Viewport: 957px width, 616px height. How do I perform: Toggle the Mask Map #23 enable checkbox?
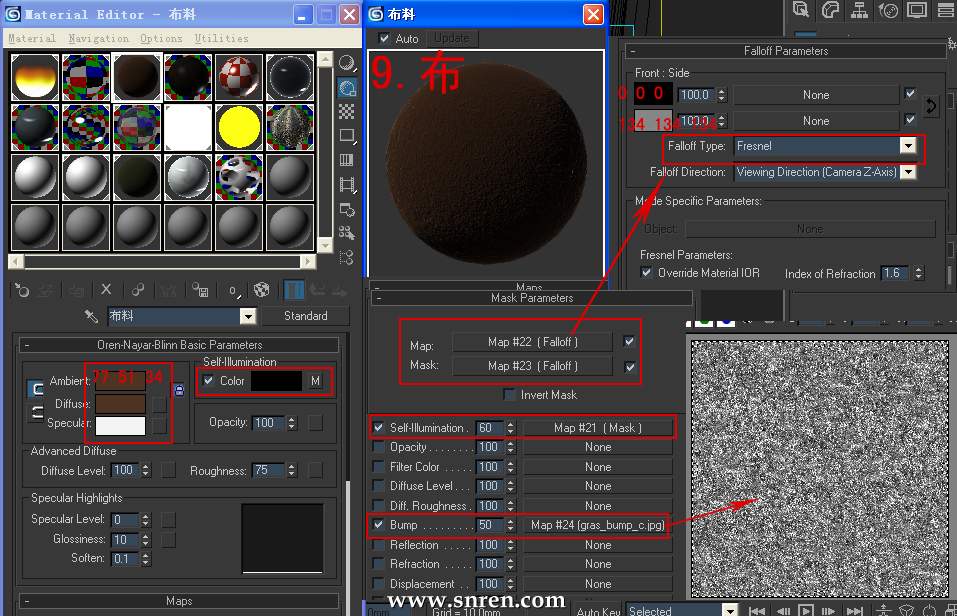click(630, 366)
